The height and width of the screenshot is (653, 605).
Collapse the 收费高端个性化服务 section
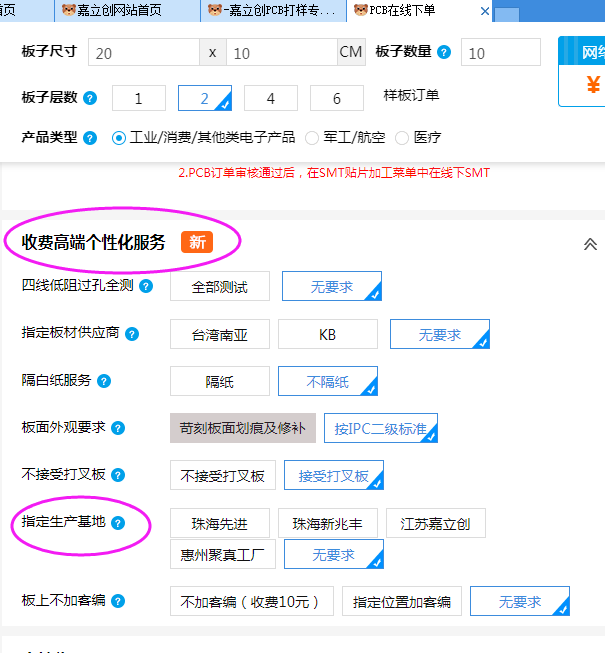[590, 243]
